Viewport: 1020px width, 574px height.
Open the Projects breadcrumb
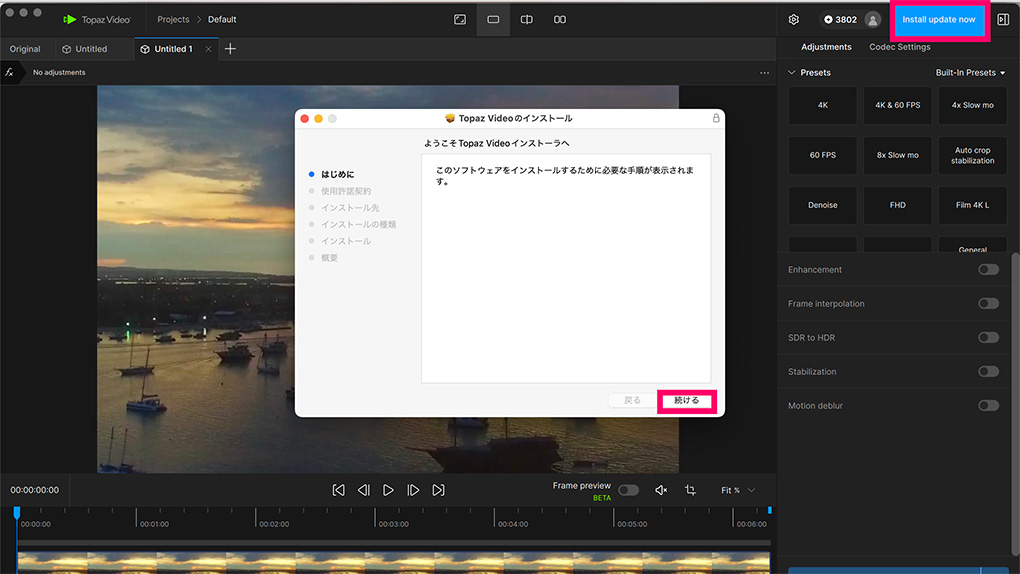pyautogui.click(x=173, y=20)
